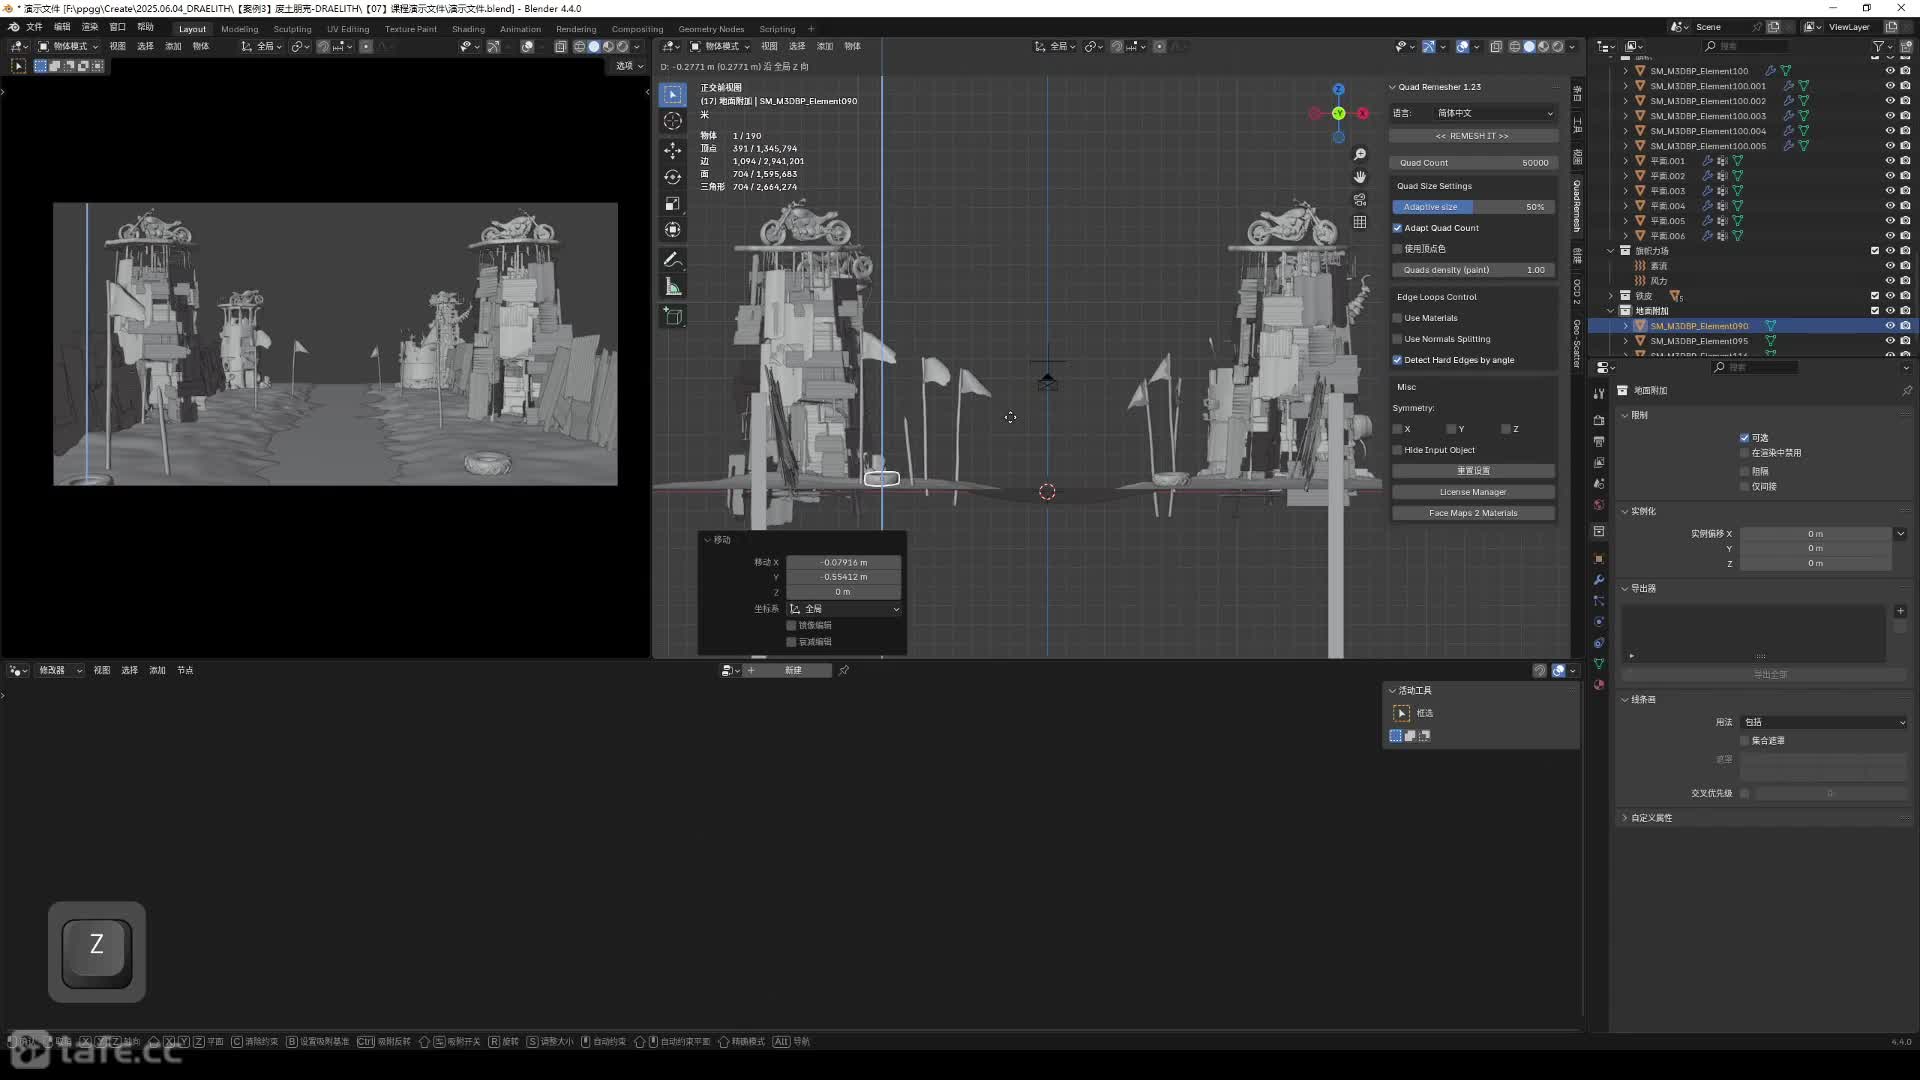The image size is (1920, 1080).
Task: Open the Modifiers wrench properties tab
Action: click(1599, 580)
